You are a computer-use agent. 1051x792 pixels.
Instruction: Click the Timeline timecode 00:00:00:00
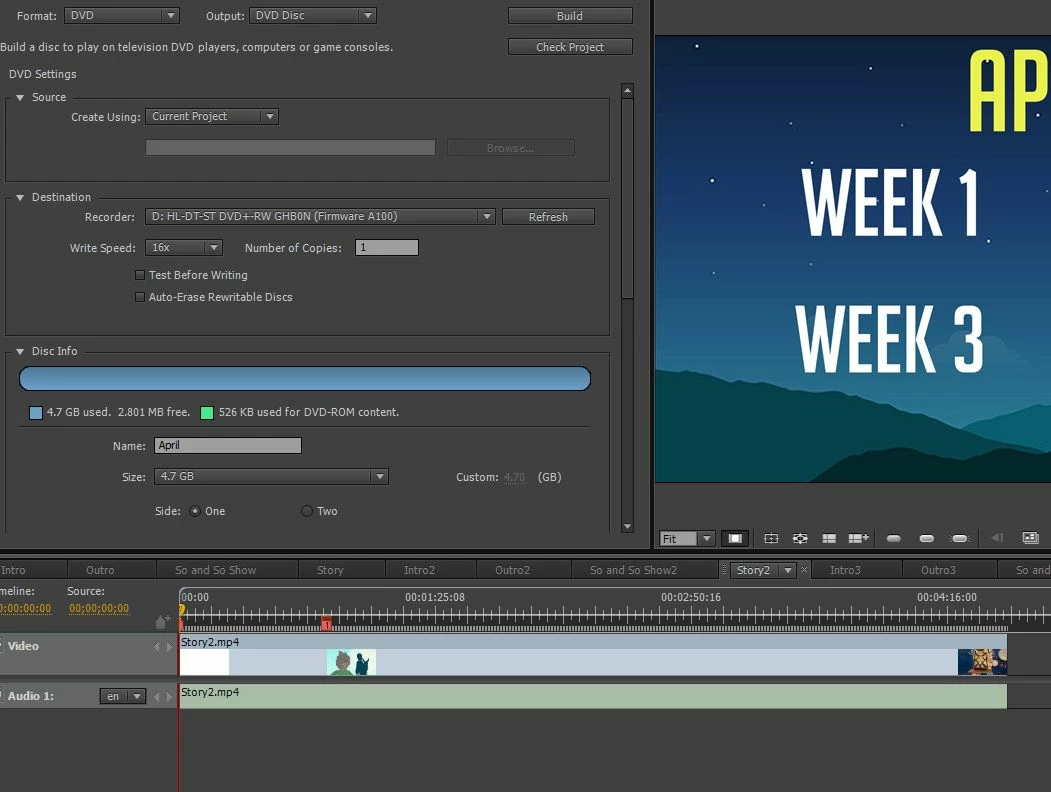pyautogui.click(x=25, y=608)
